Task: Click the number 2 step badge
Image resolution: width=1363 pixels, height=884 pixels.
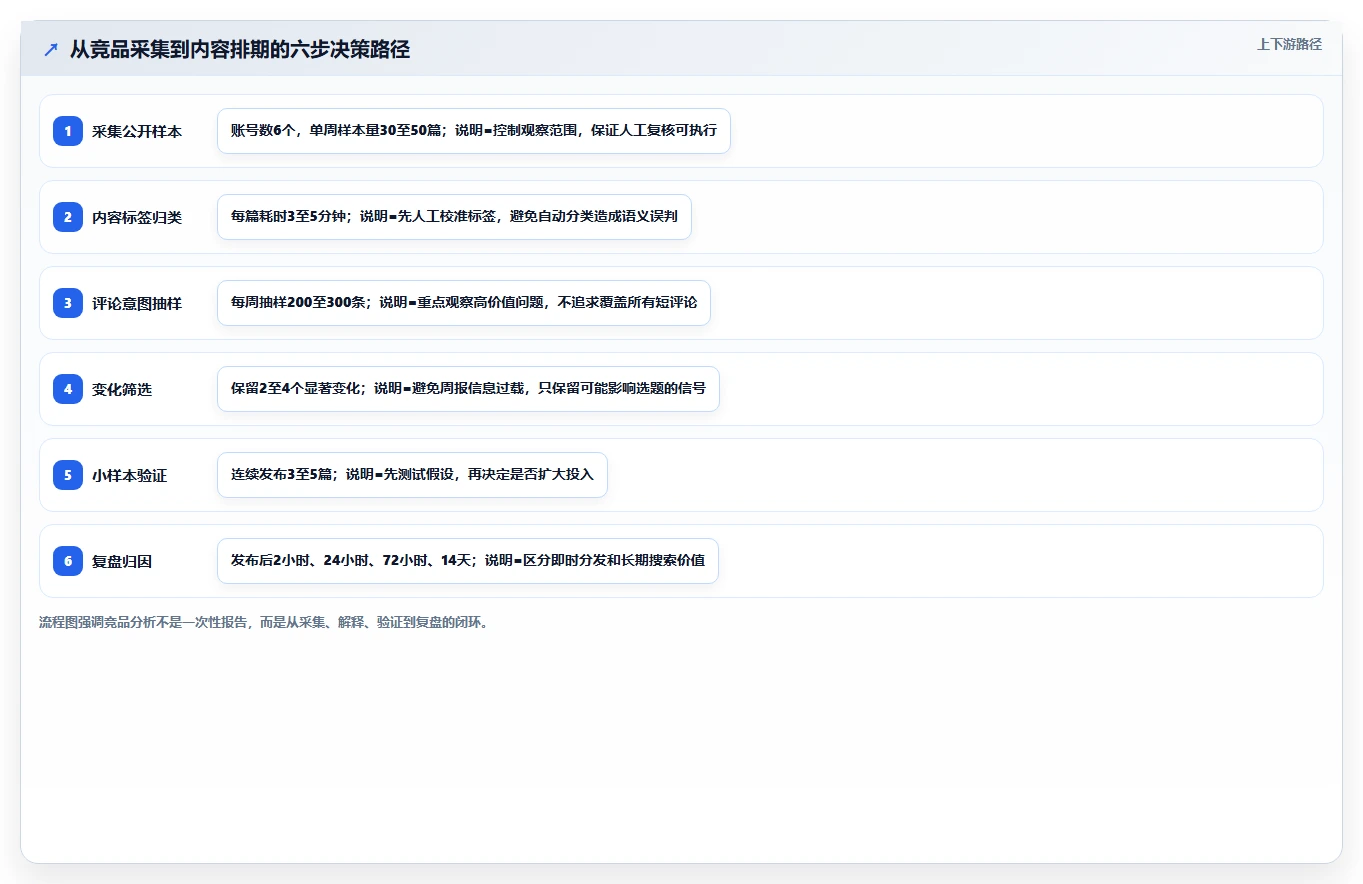Action: (68, 217)
